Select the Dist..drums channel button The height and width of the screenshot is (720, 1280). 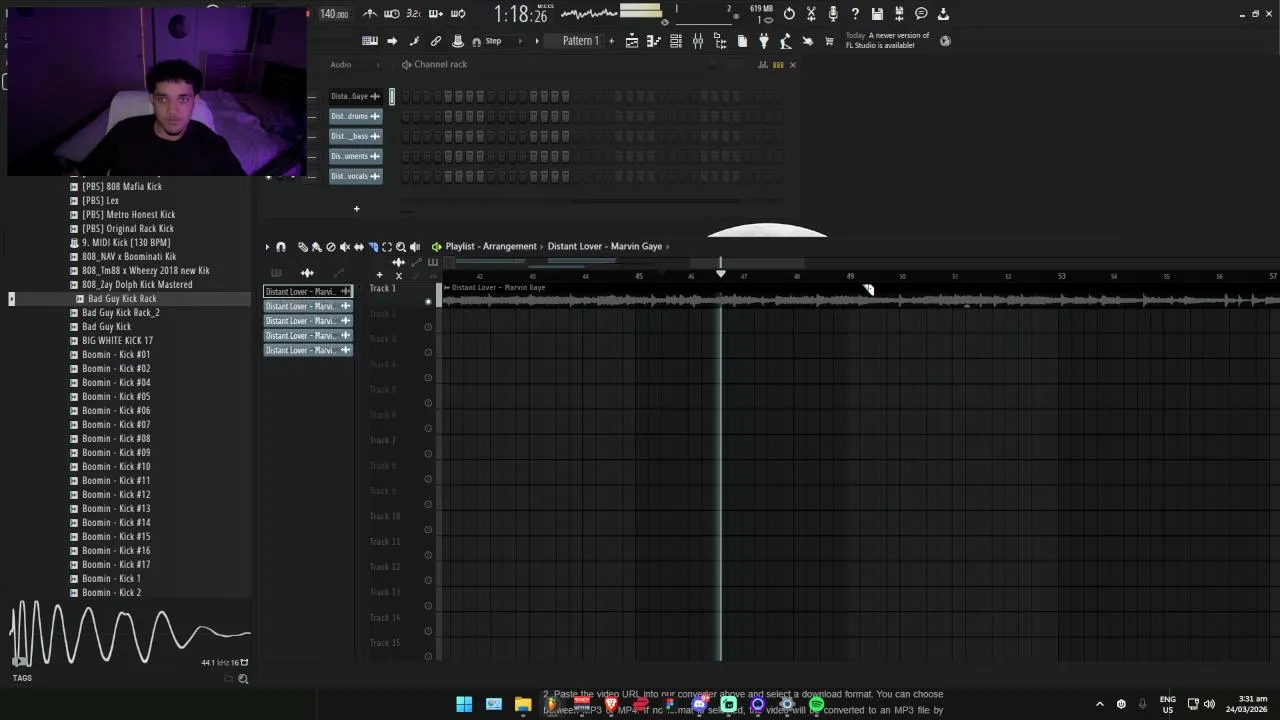coord(355,116)
